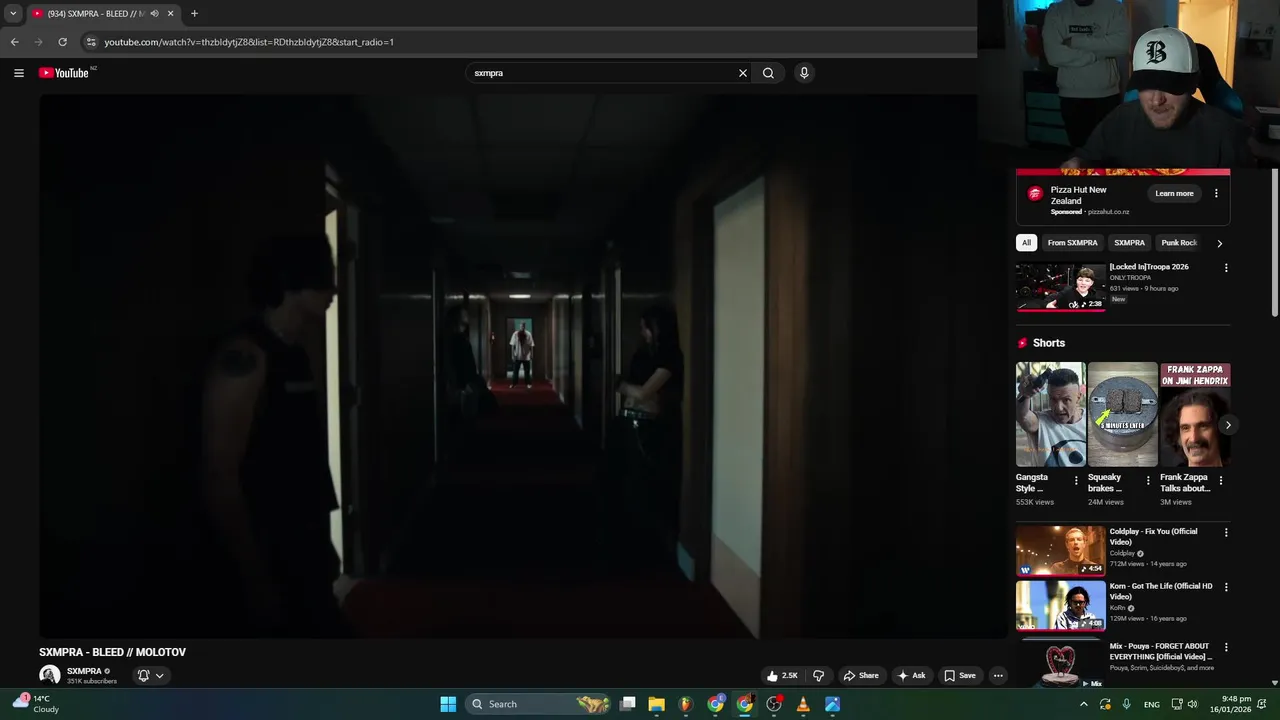
Task: Open a new browser tab
Action: click(194, 14)
